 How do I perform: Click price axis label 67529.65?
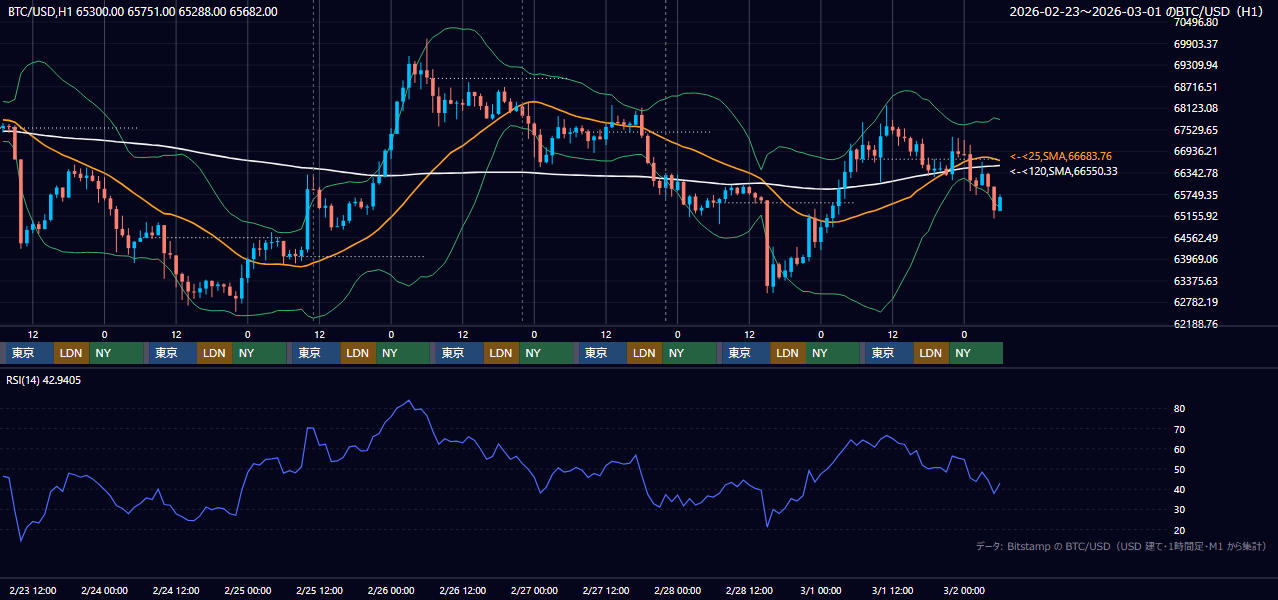[x=1195, y=130]
